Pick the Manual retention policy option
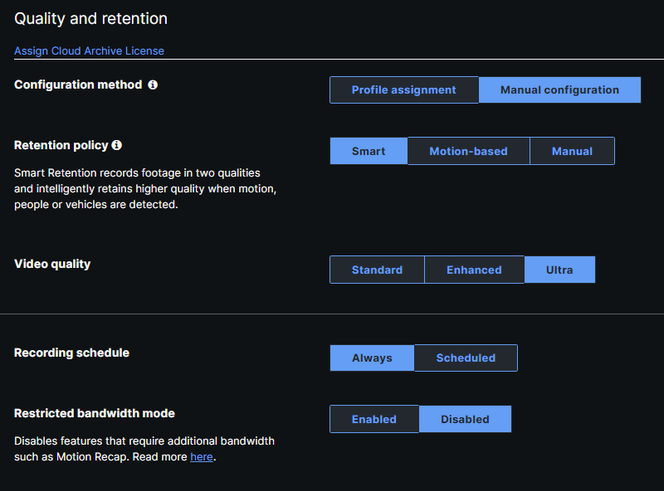The image size is (664, 491). pyautogui.click(x=572, y=151)
